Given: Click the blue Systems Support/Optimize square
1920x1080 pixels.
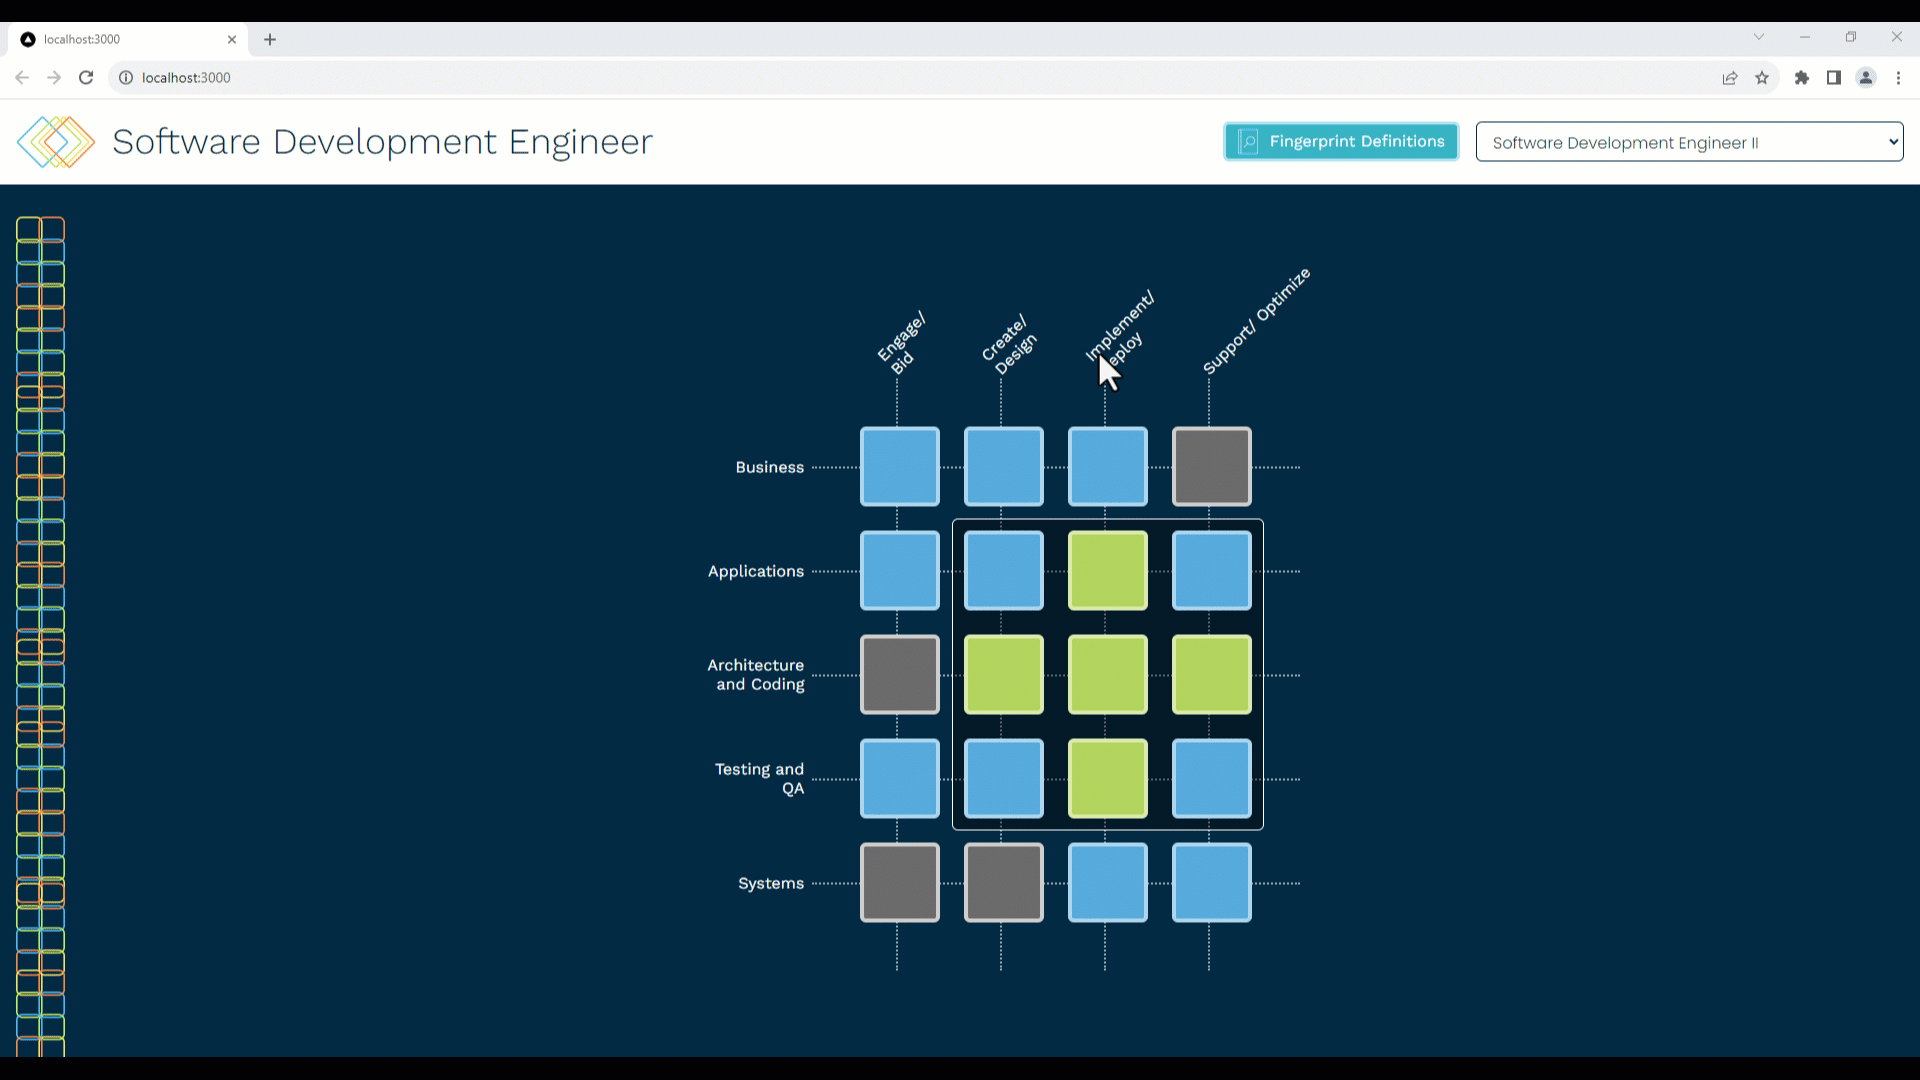Looking at the screenshot, I should (1211, 883).
